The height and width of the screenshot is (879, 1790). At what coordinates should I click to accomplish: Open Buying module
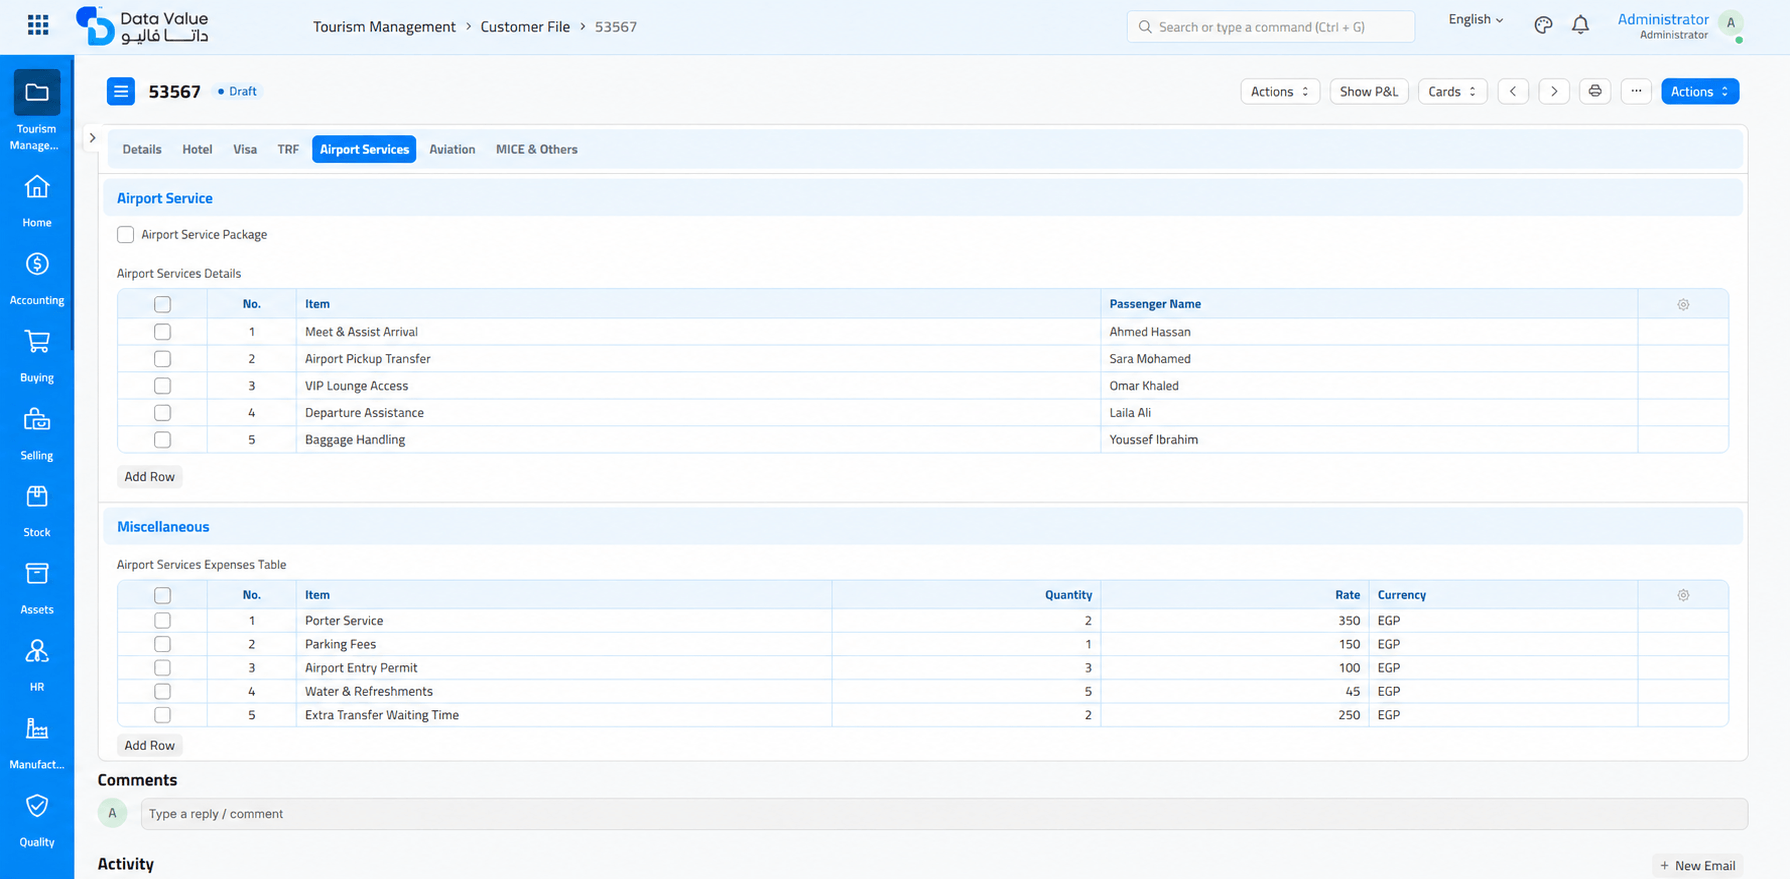(x=37, y=356)
